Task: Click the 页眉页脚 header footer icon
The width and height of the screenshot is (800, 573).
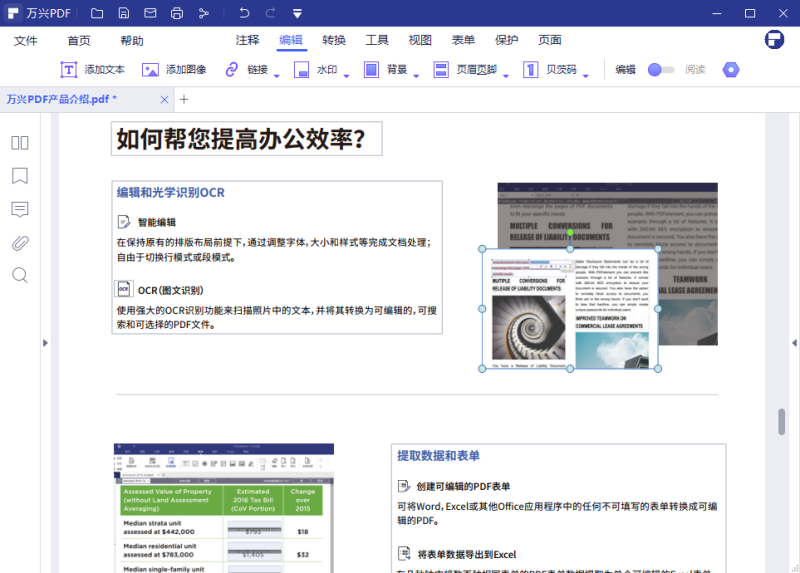Action: click(441, 69)
